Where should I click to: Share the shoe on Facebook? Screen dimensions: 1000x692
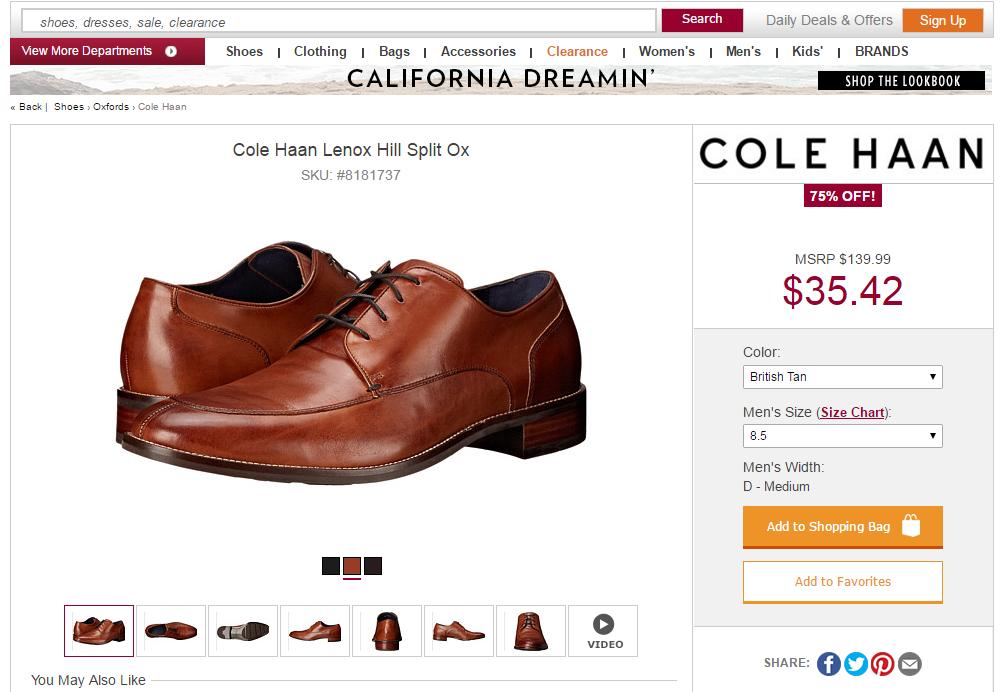point(829,663)
